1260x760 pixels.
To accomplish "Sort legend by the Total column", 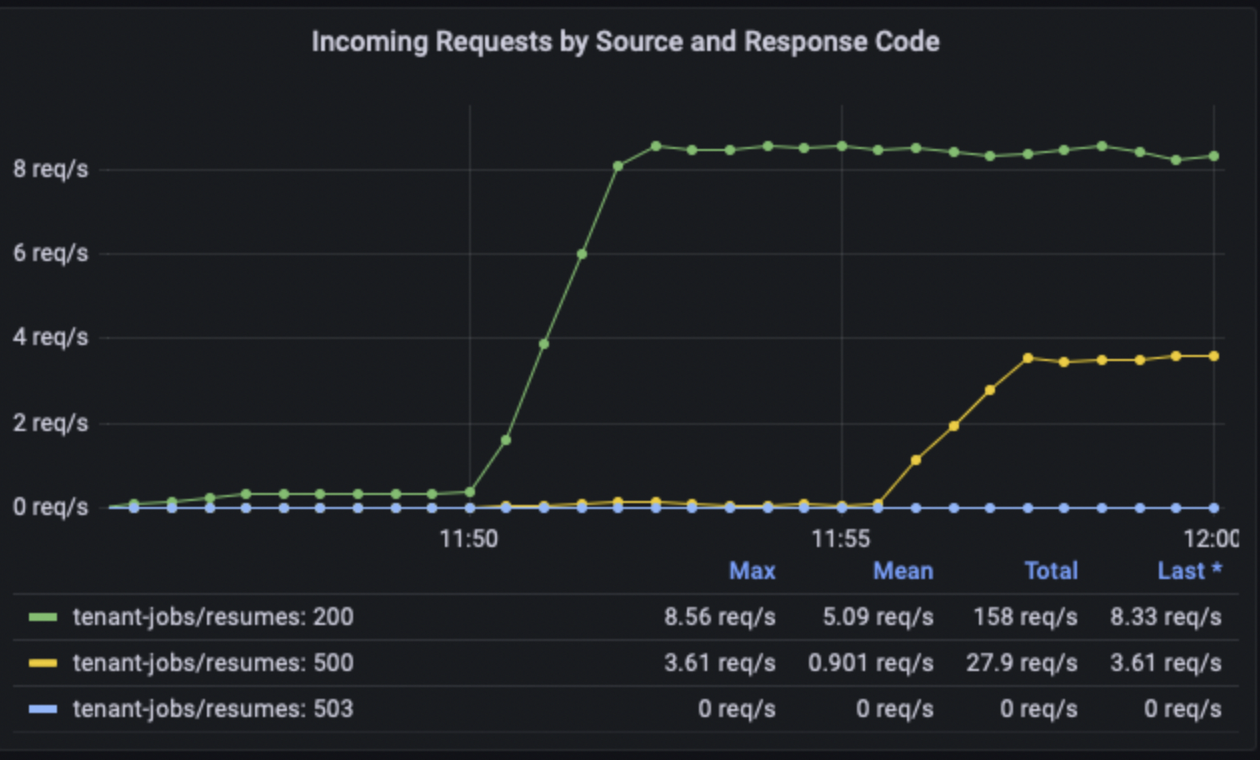I will tap(1051, 571).
